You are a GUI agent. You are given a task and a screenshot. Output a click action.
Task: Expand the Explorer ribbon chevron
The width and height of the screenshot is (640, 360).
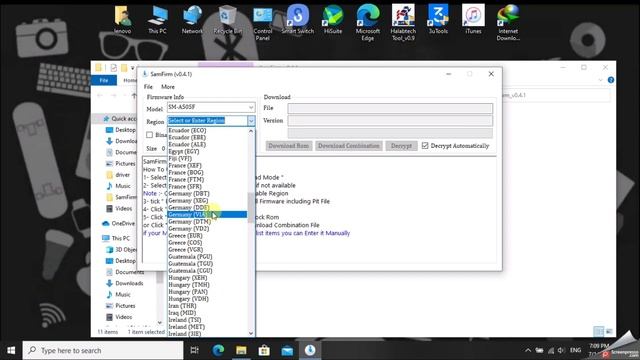[600, 80]
